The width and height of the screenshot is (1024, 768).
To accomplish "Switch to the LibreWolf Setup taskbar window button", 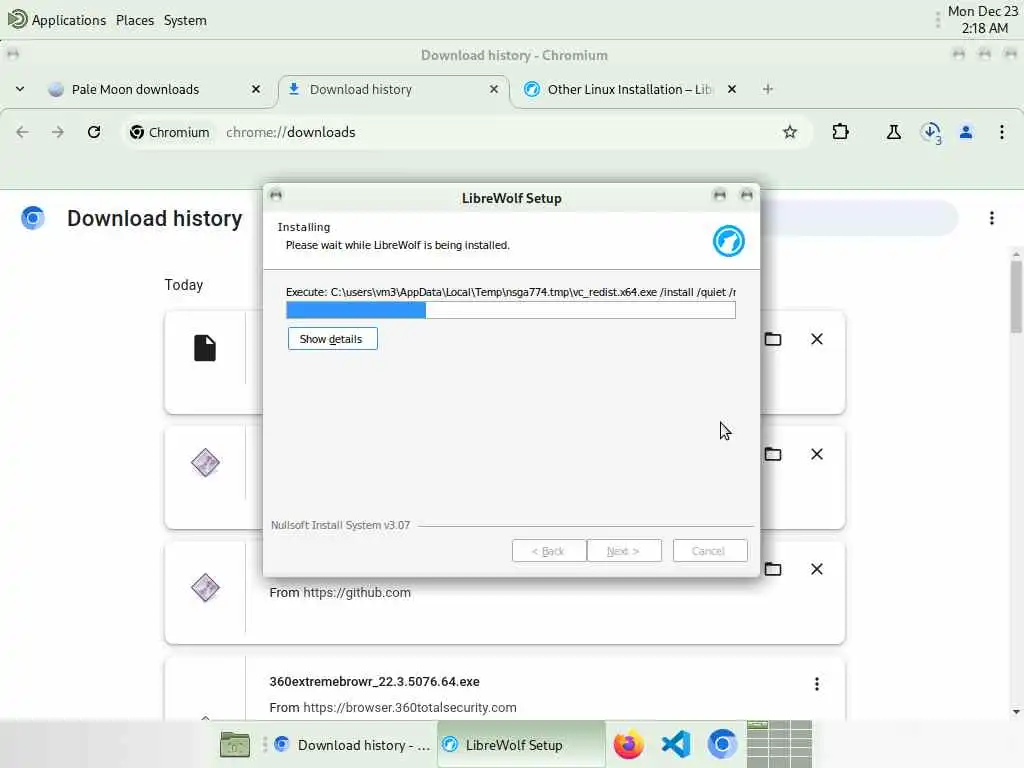I will click(x=520, y=744).
